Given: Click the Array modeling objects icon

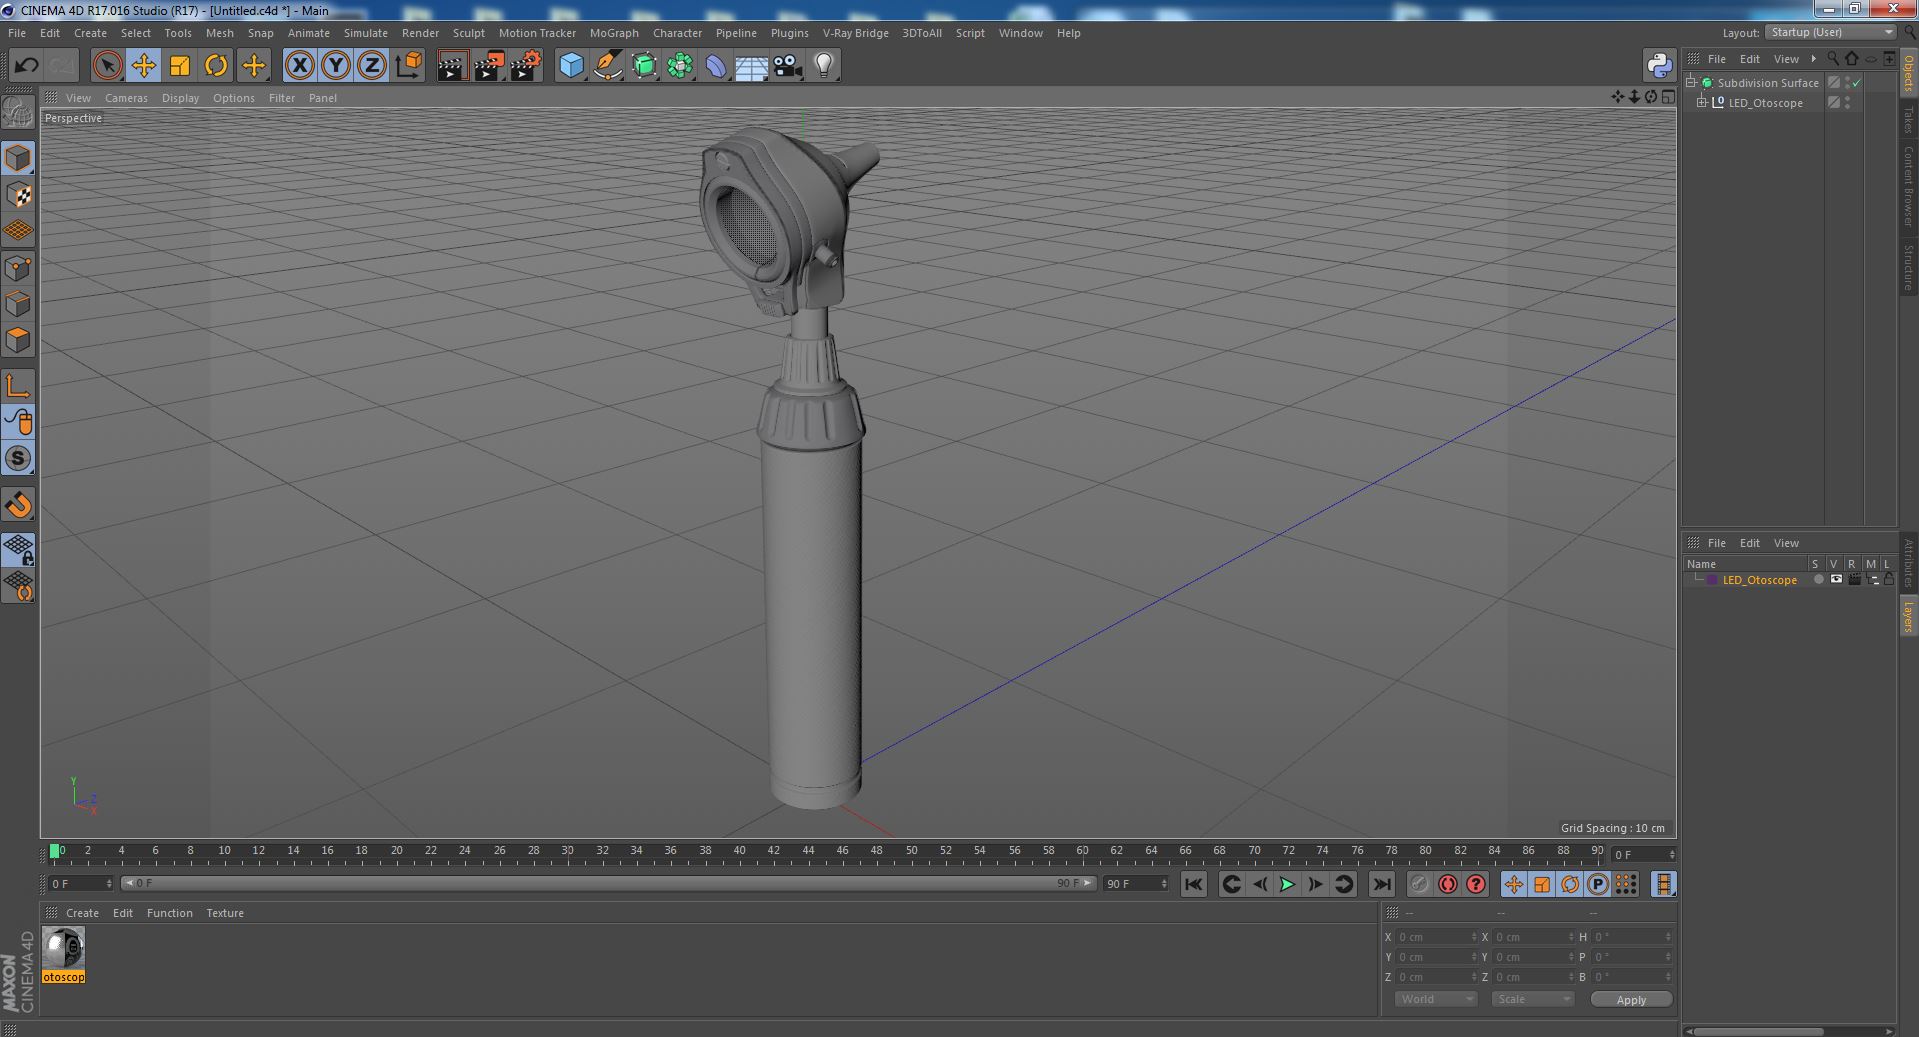Looking at the screenshot, I should [680, 66].
